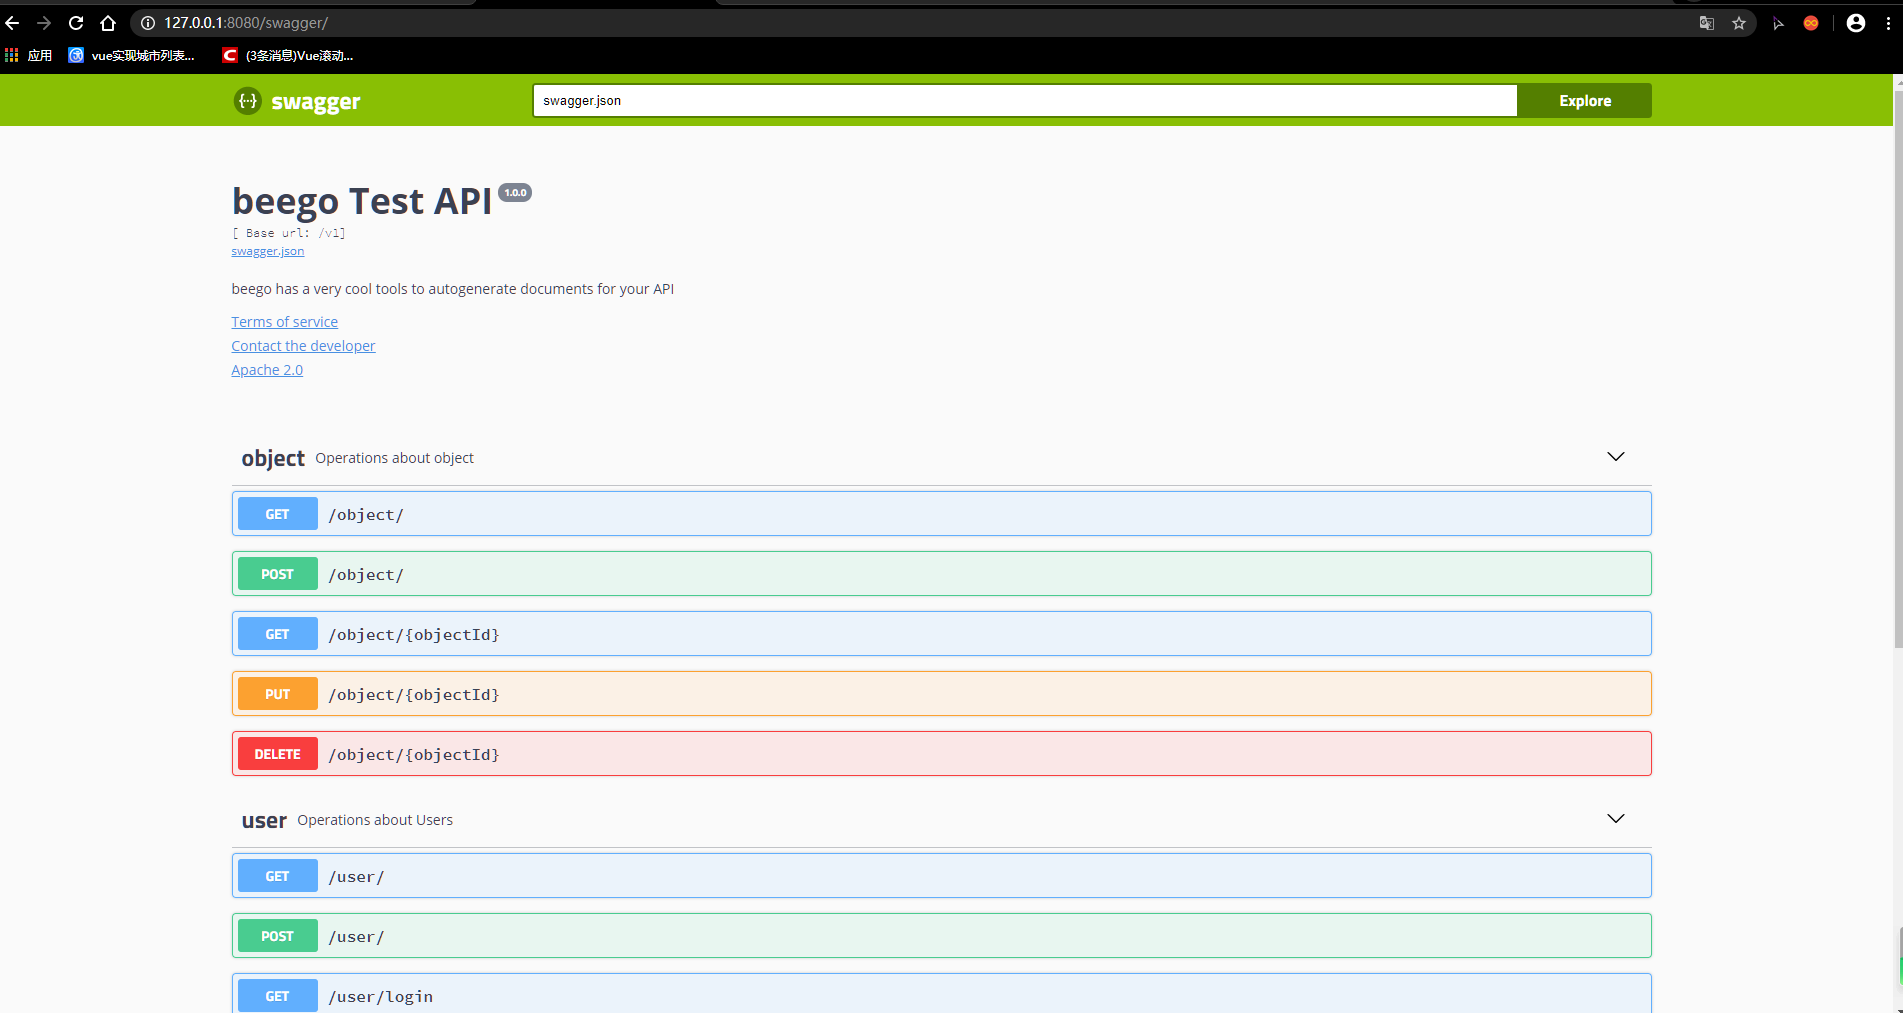The height and width of the screenshot is (1013, 1903).
Task: Expand the DELETE /object/{objectId} operation
Action: (x=942, y=754)
